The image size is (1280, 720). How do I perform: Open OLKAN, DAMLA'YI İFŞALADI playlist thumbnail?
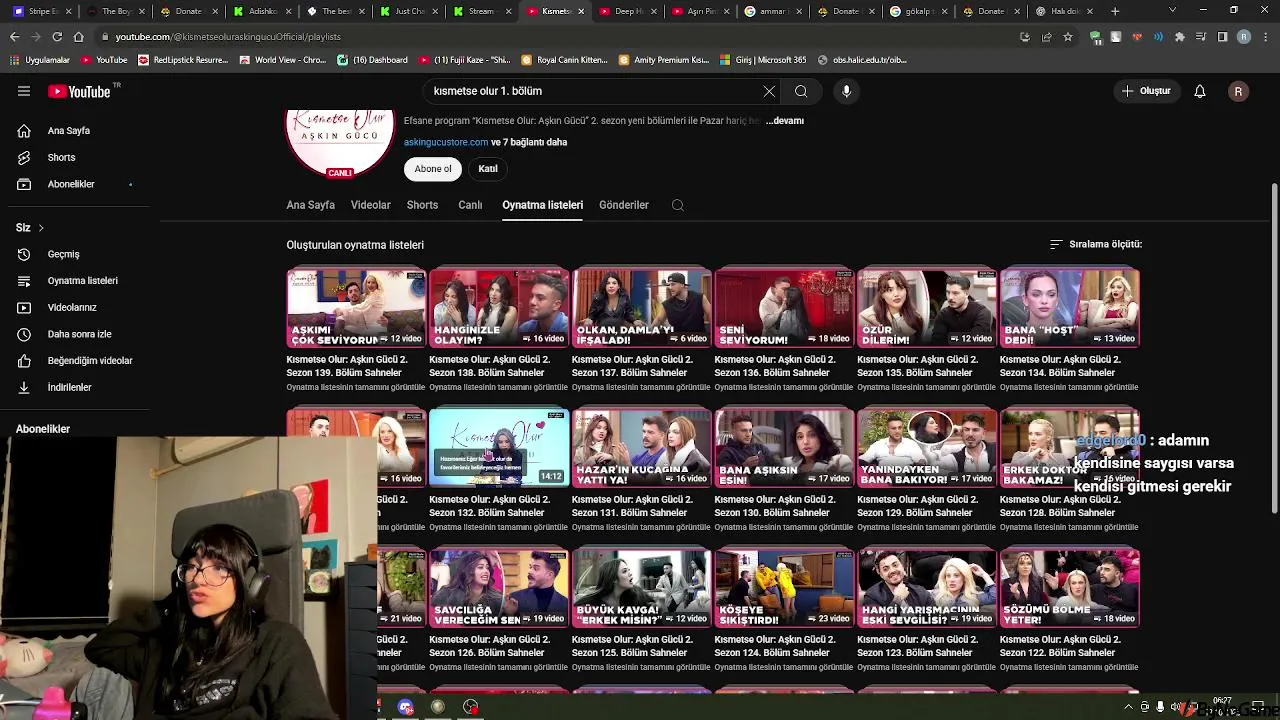tap(642, 308)
